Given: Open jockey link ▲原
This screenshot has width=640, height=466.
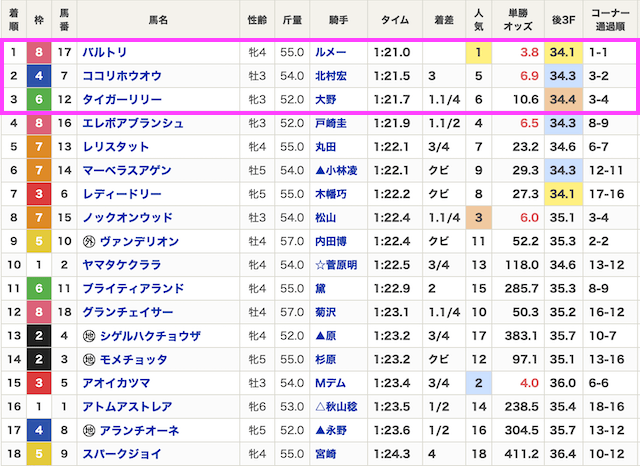Looking at the screenshot, I should [x=326, y=336].
